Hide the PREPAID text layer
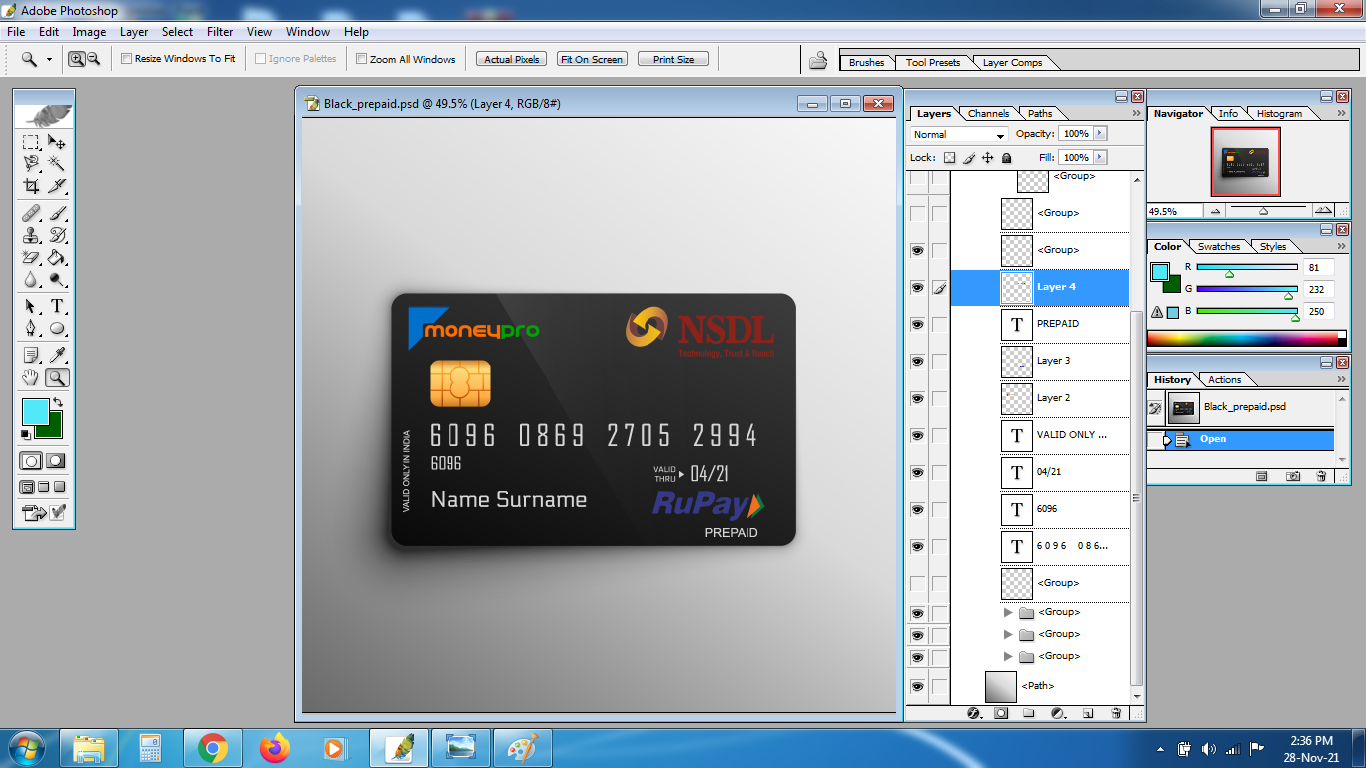The height and width of the screenshot is (768, 1366). click(x=917, y=325)
